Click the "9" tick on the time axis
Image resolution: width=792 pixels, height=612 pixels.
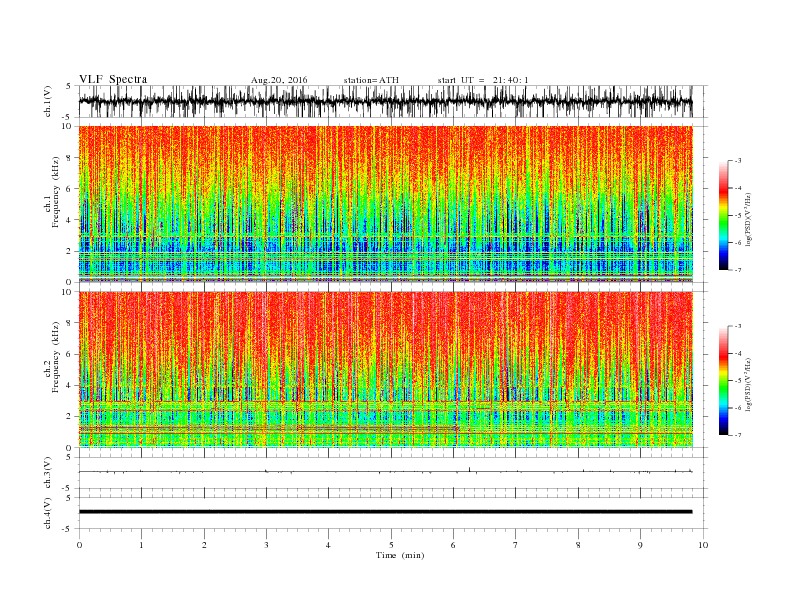coord(640,545)
